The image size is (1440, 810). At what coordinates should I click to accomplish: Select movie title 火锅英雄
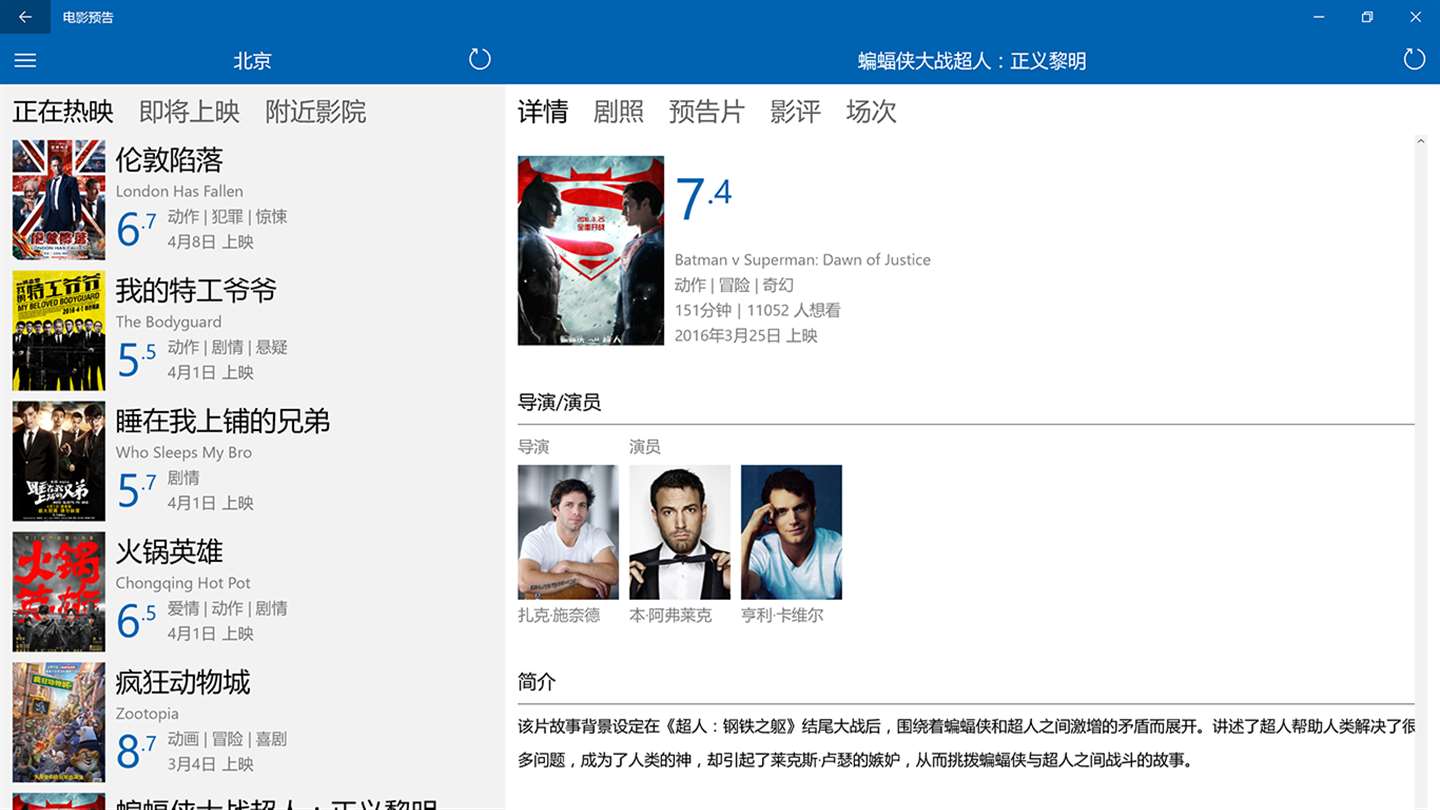(169, 551)
